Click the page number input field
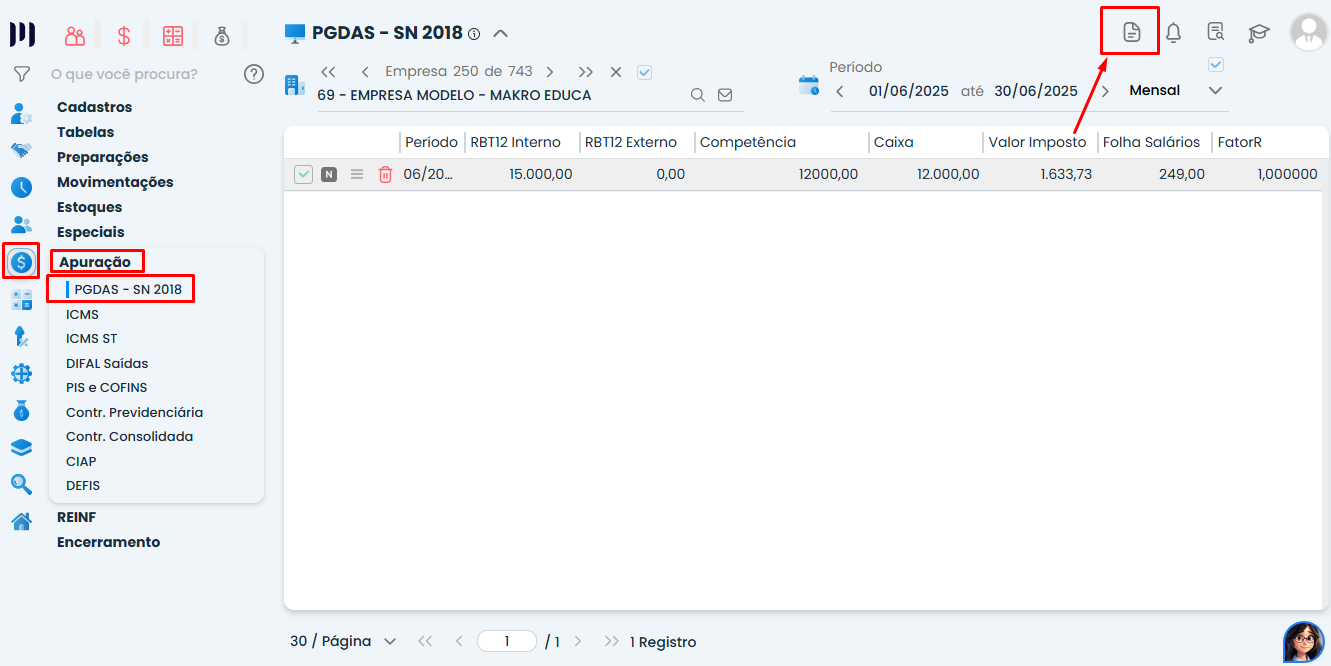 (x=507, y=642)
